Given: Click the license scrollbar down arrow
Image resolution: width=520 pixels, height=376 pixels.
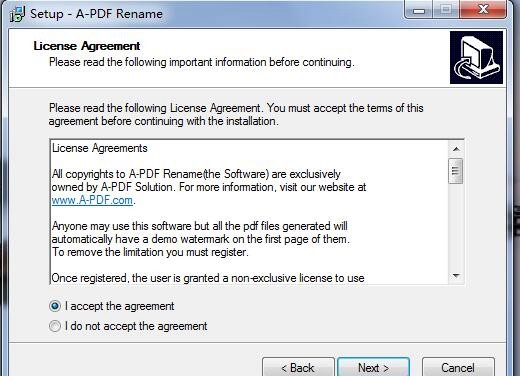Looking at the screenshot, I should pos(456,276).
